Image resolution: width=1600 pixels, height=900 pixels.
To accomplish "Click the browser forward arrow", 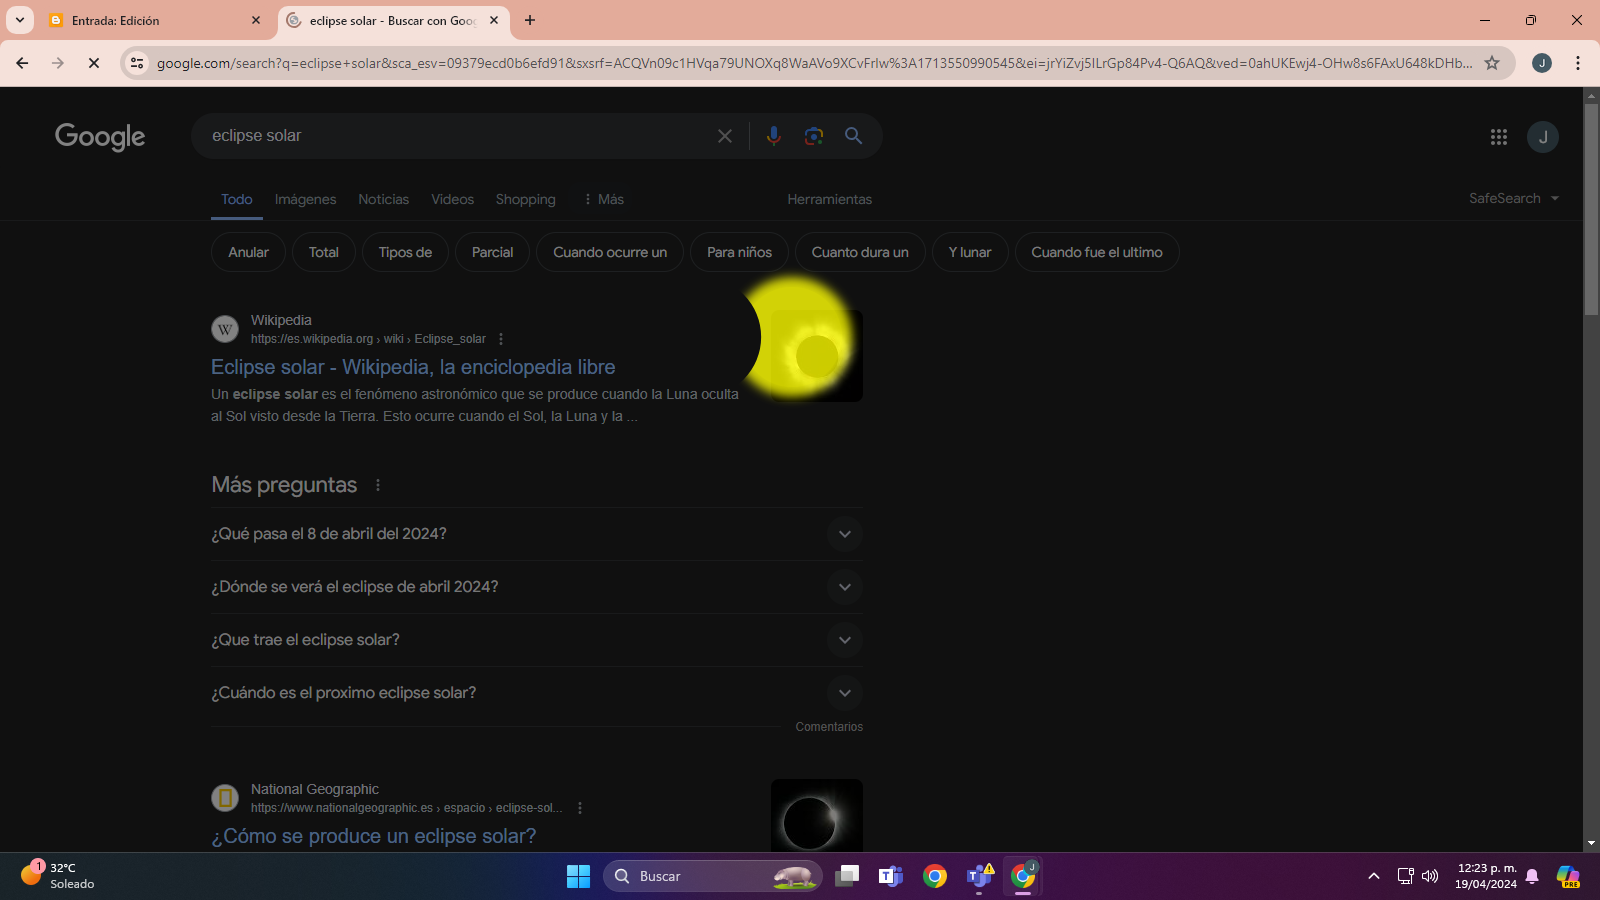I will point(58,63).
